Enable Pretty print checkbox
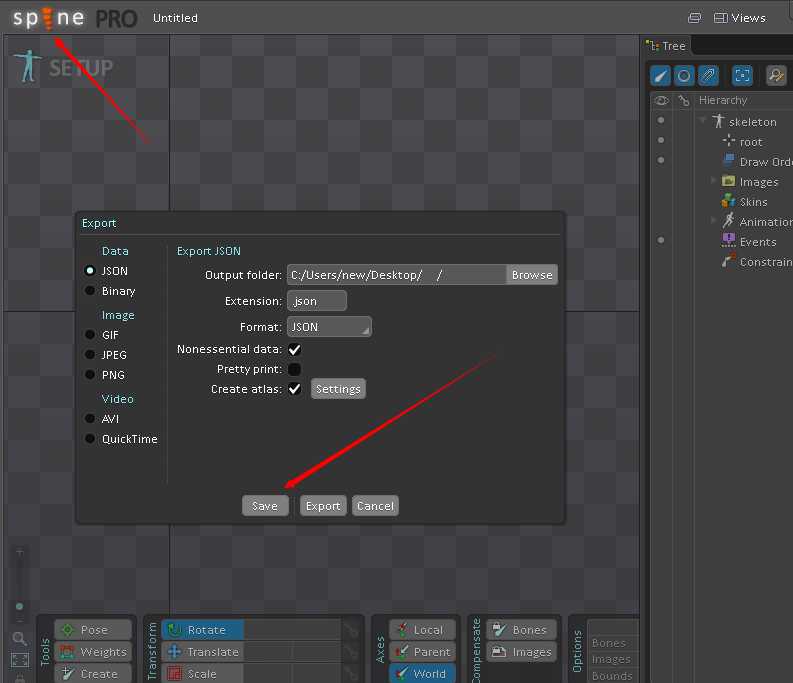This screenshot has width=793, height=683. (x=294, y=369)
